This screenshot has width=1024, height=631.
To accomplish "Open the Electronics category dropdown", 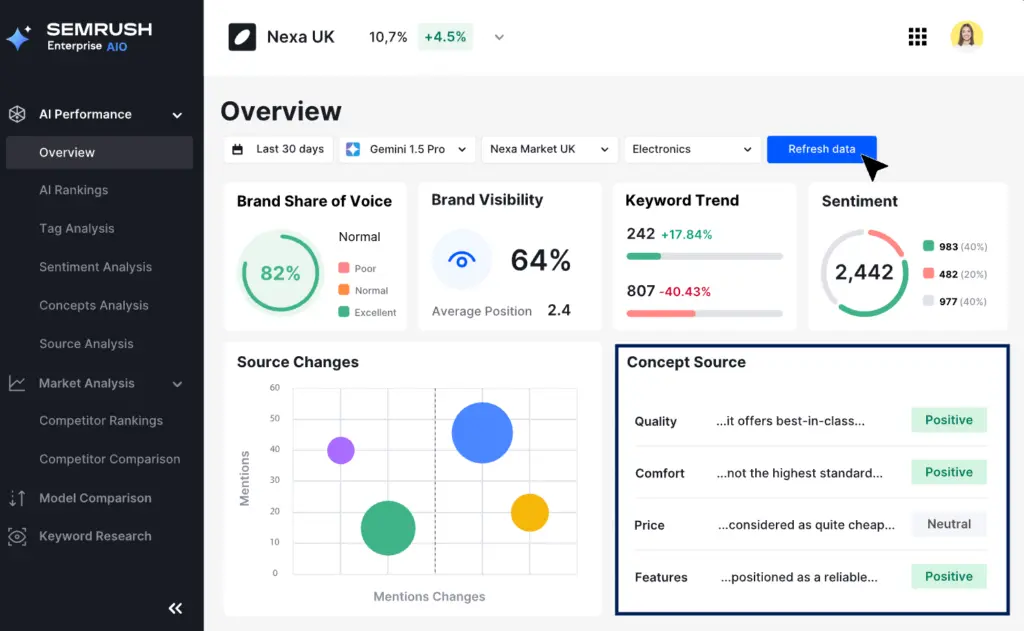I will click(692, 148).
